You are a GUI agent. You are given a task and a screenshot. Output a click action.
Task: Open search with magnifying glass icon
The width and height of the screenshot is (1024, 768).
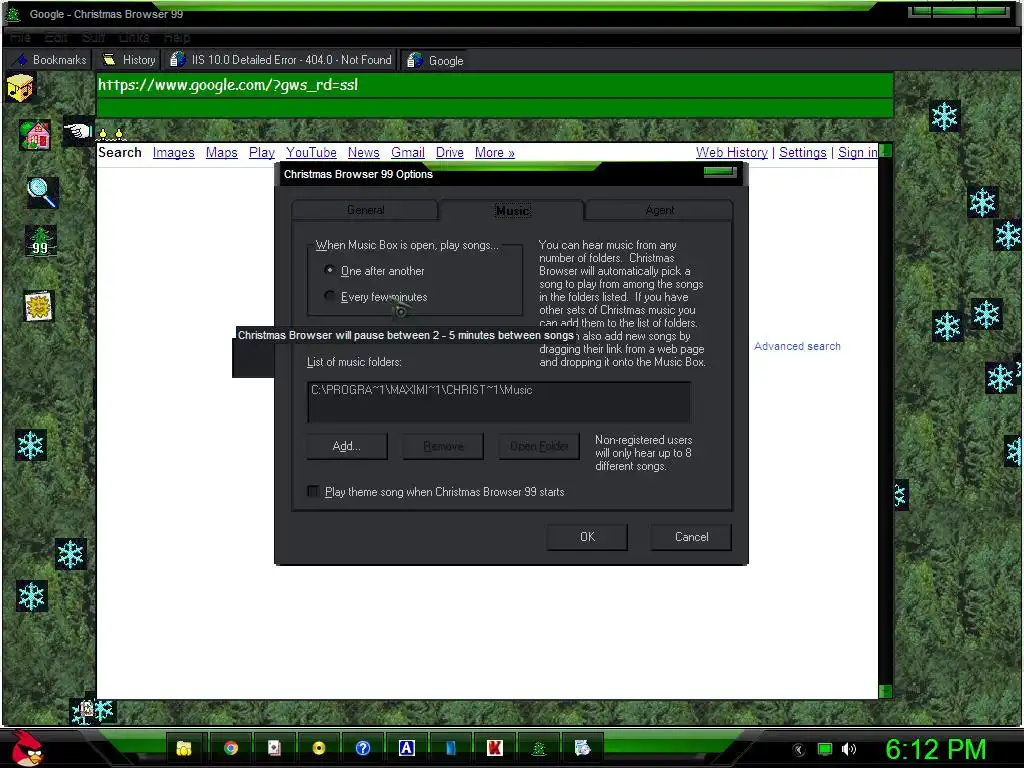click(42, 193)
